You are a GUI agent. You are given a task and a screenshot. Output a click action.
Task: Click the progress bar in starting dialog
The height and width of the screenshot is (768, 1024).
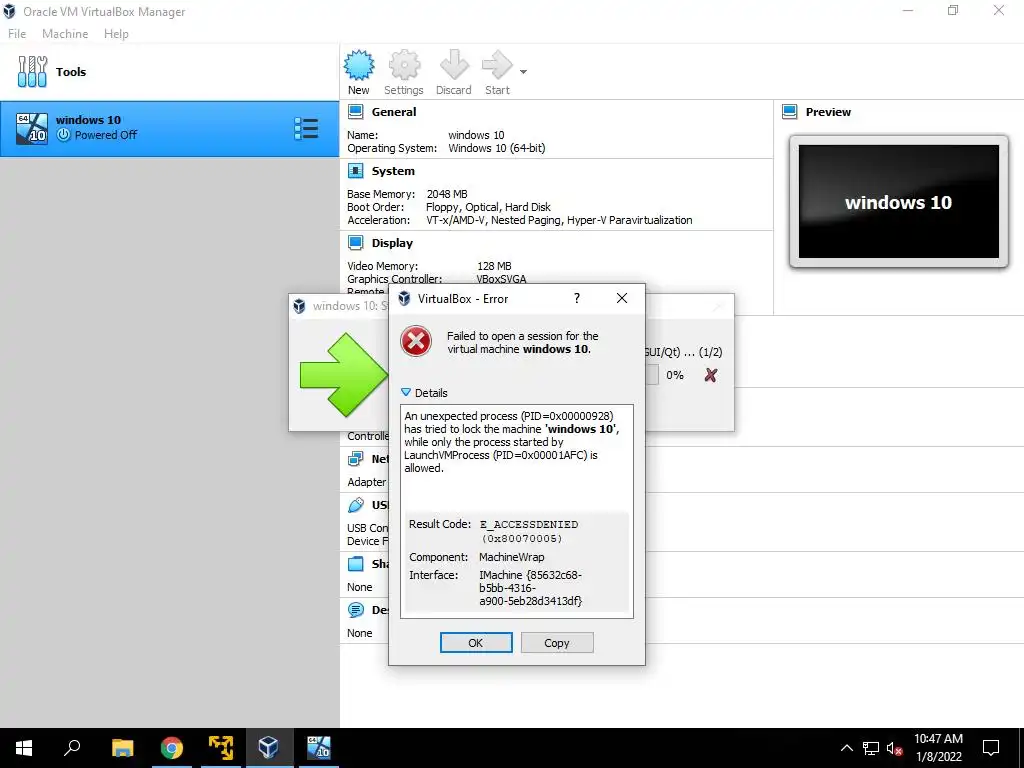pyautogui.click(x=652, y=375)
